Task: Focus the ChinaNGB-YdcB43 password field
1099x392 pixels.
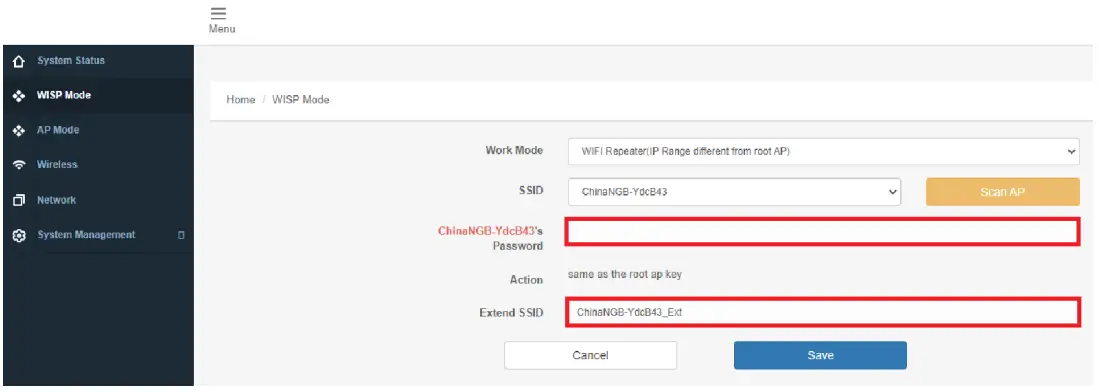Action: (822, 232)
